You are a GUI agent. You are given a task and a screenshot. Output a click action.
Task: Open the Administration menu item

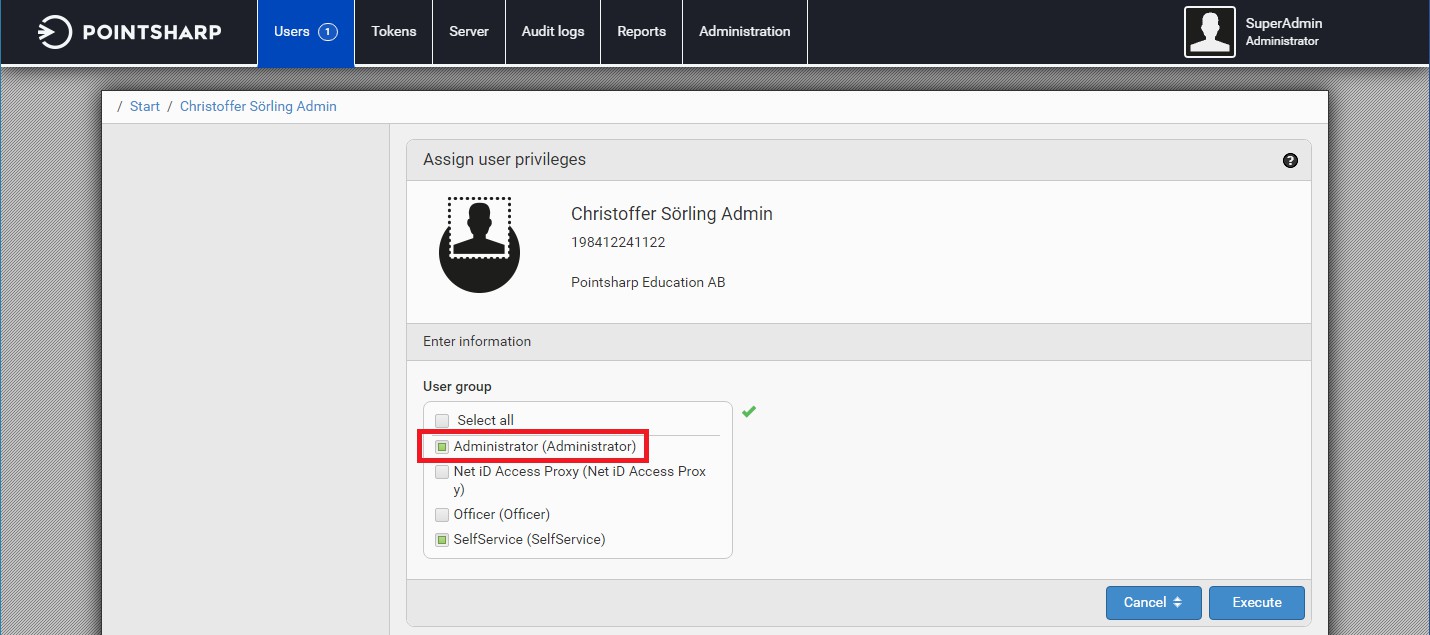click(x=744, y=32)
